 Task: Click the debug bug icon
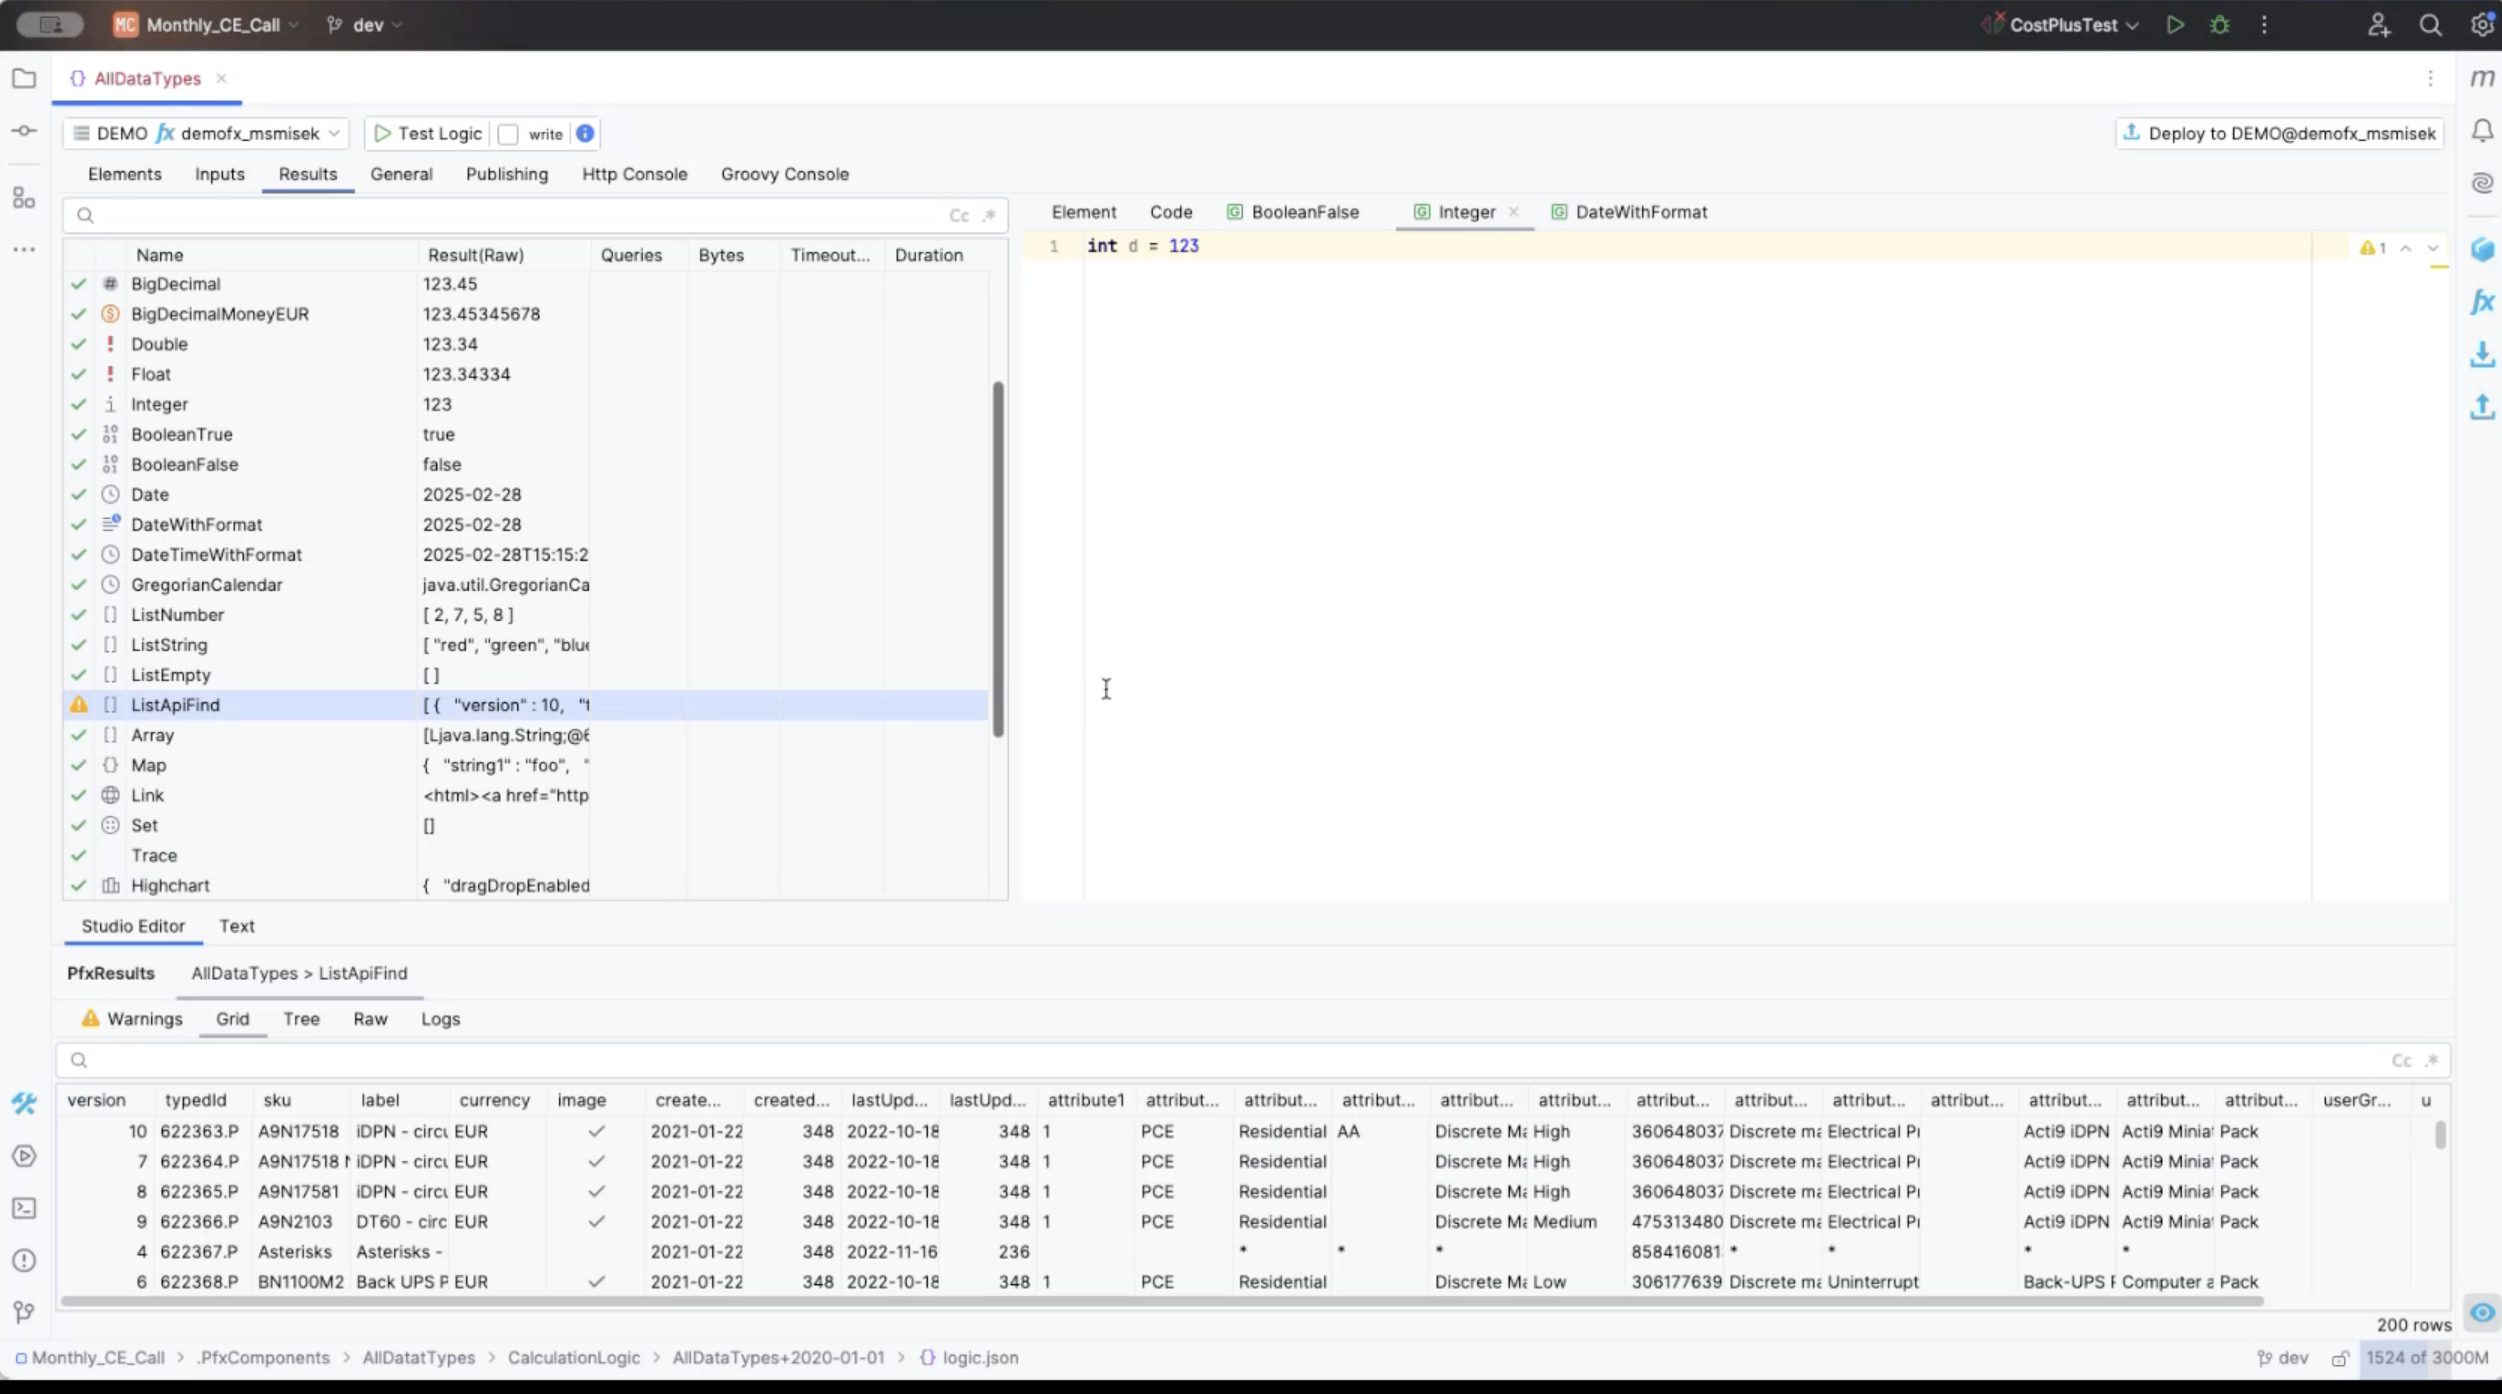pyautogui.click(x=2220, y=25)
